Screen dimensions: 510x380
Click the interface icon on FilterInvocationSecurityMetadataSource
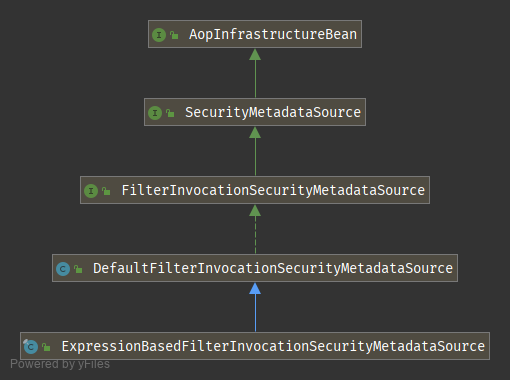pyautogui.click(x=91, y=191)
